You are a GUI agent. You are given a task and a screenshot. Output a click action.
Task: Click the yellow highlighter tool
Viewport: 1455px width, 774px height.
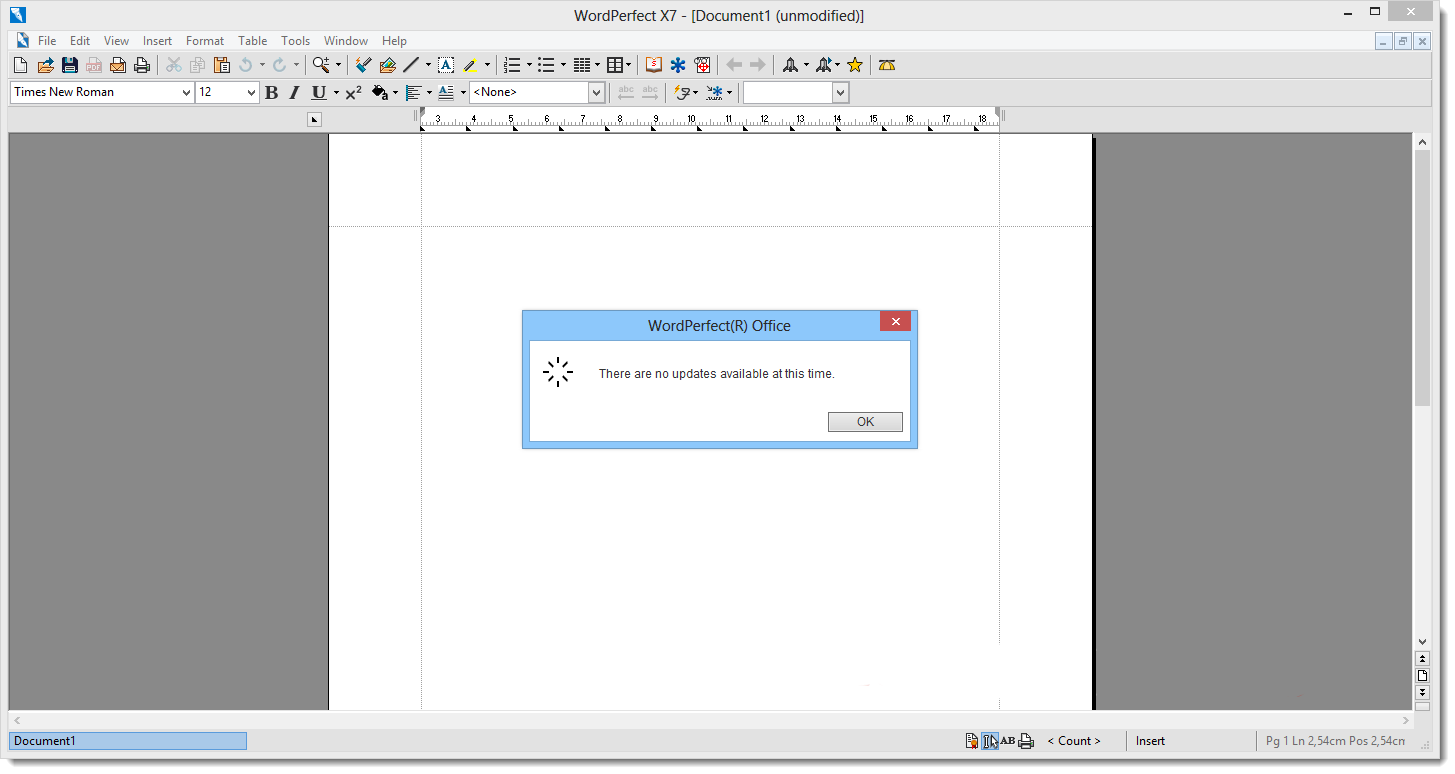click(471, 65)
